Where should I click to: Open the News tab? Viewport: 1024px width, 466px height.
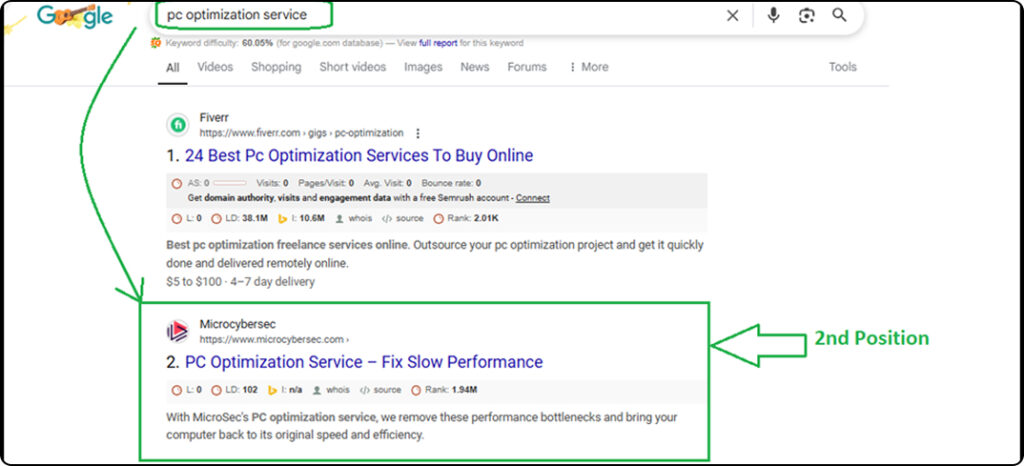coord(475,67)
